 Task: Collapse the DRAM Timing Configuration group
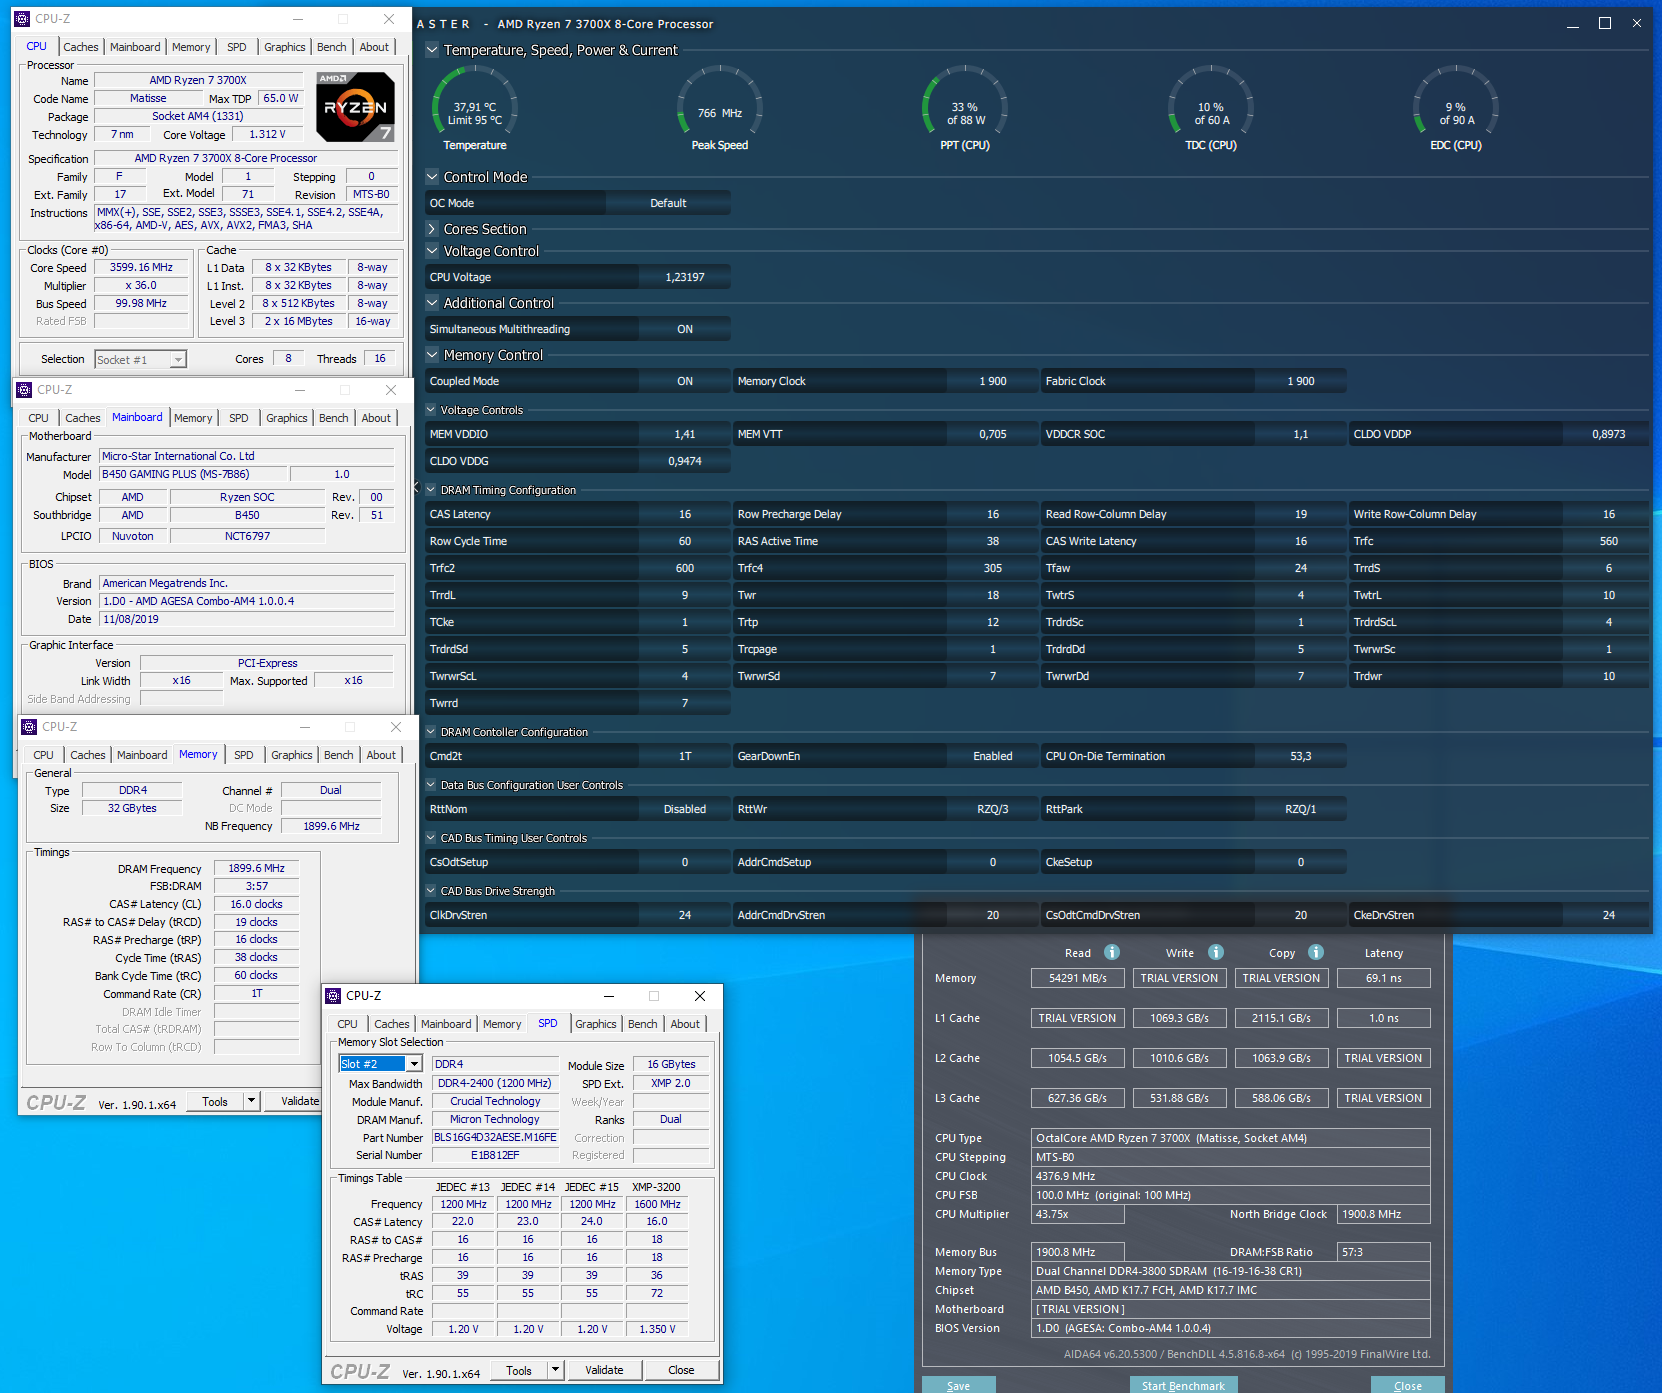[x=431, y=490]
